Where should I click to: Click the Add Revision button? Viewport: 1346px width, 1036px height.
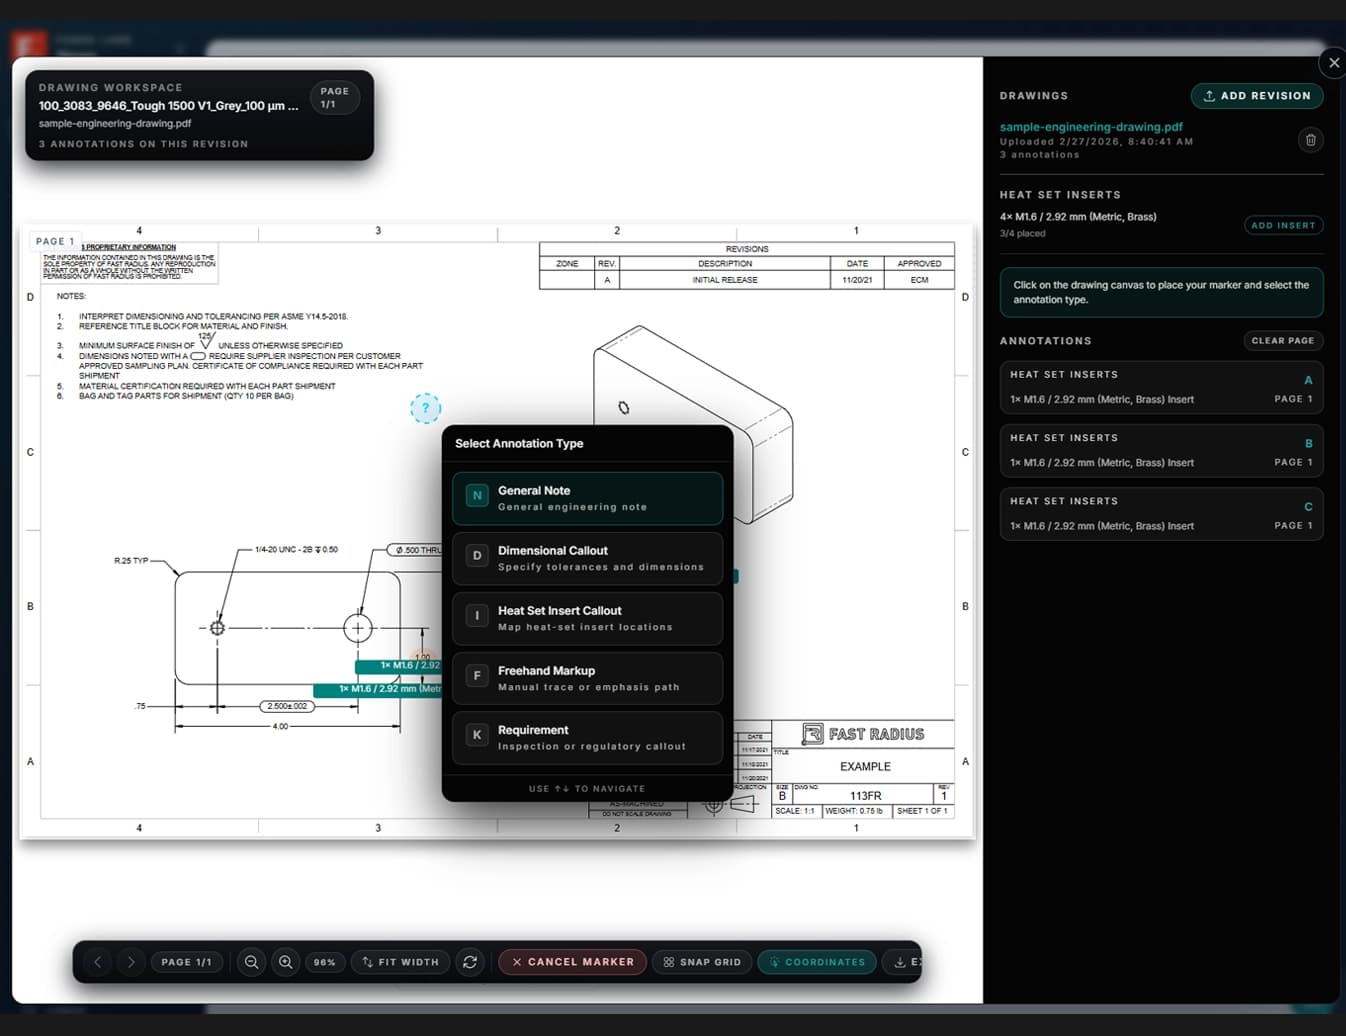click(1257, 96)
